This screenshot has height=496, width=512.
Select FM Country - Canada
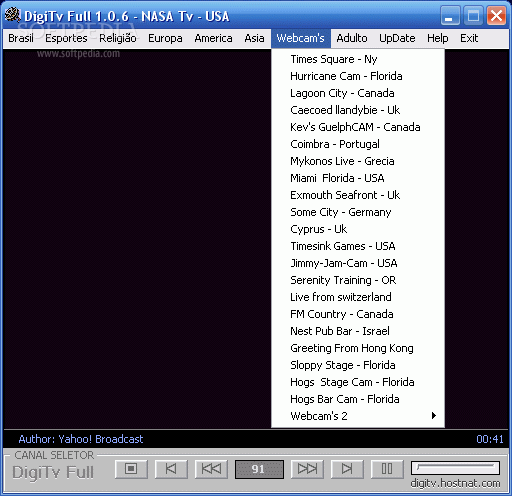tap(358, 314)
